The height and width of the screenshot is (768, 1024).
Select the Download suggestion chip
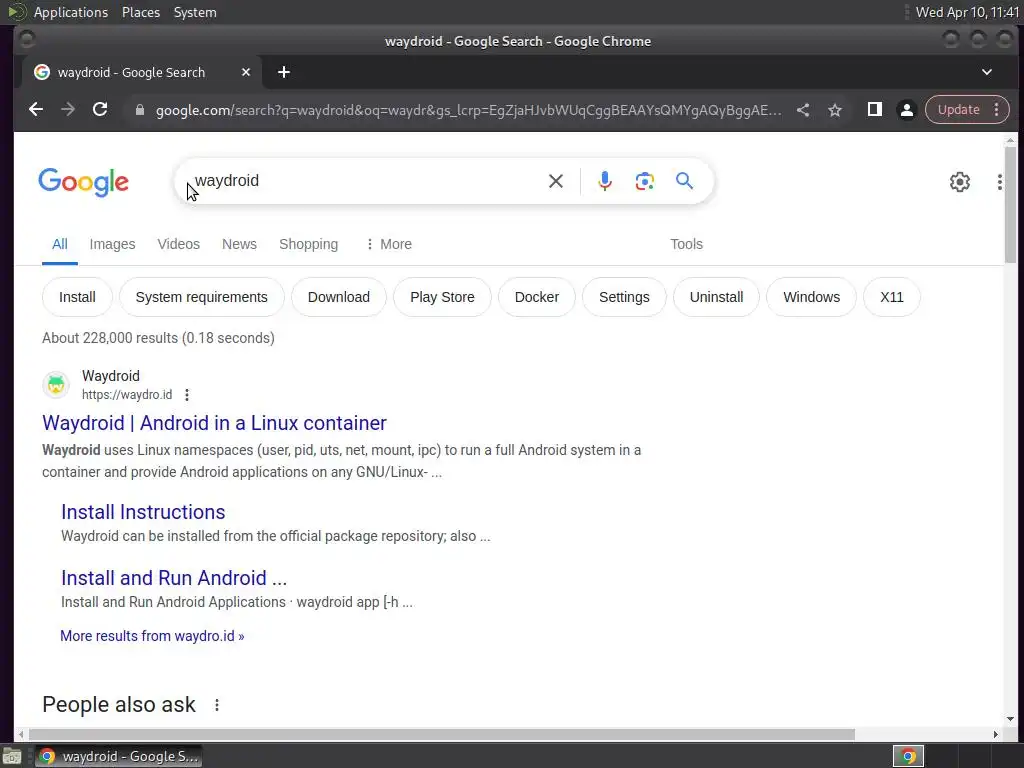point(338,297)
